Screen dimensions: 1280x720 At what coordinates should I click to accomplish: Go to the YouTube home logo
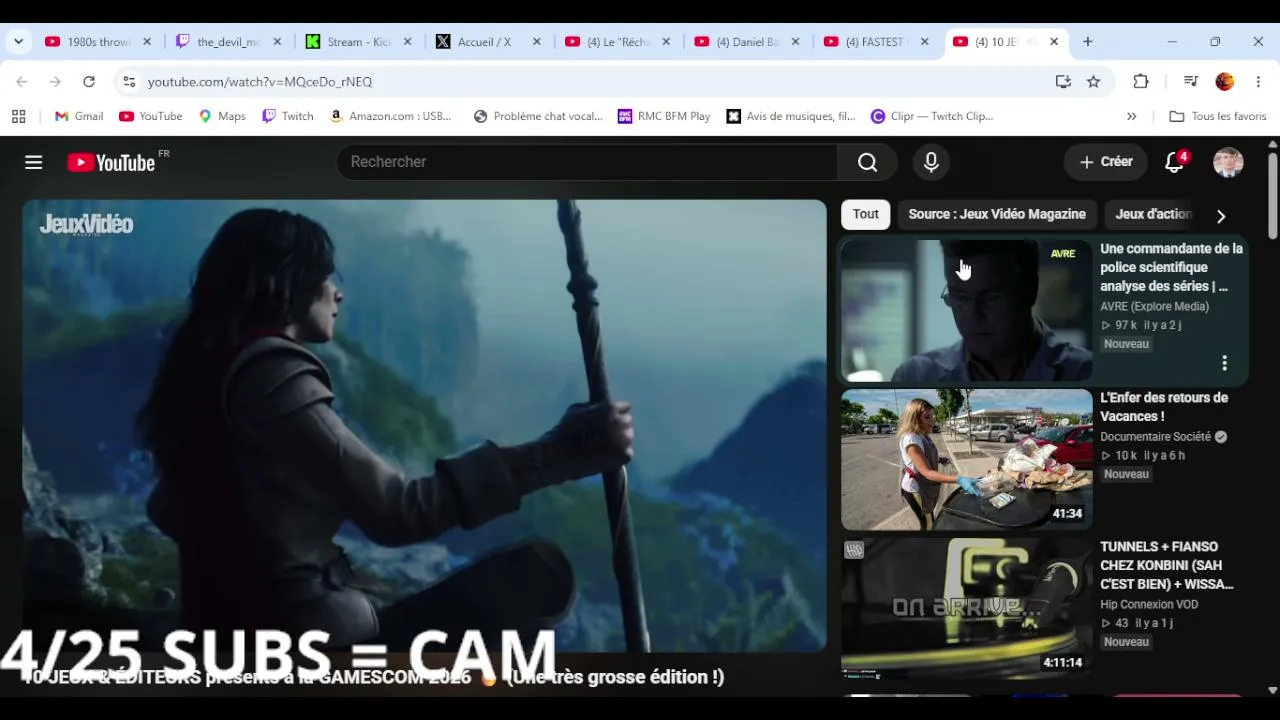pos(111,162)
